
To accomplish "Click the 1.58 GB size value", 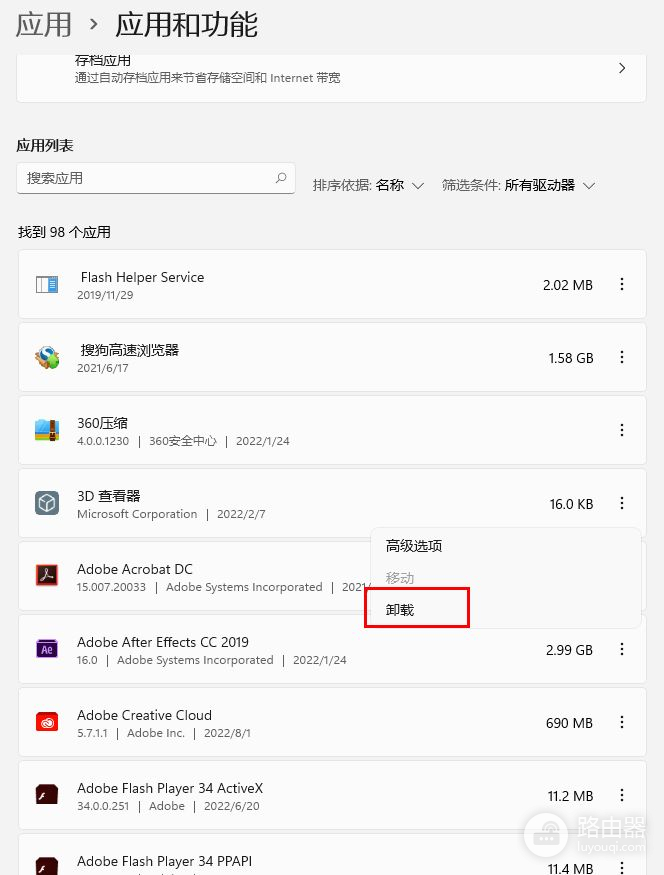I will [571, 358].
